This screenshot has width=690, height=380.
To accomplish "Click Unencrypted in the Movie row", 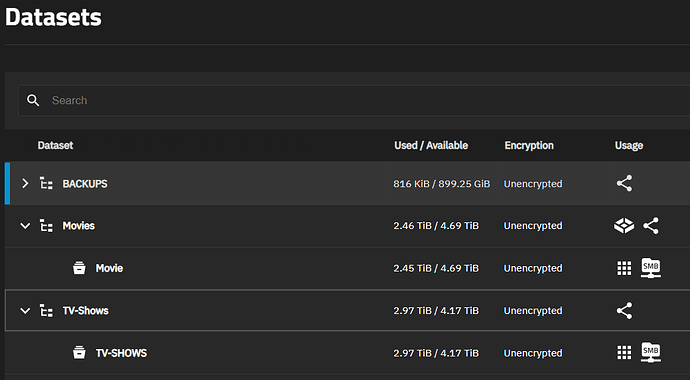I will click(x=533, y=268).
